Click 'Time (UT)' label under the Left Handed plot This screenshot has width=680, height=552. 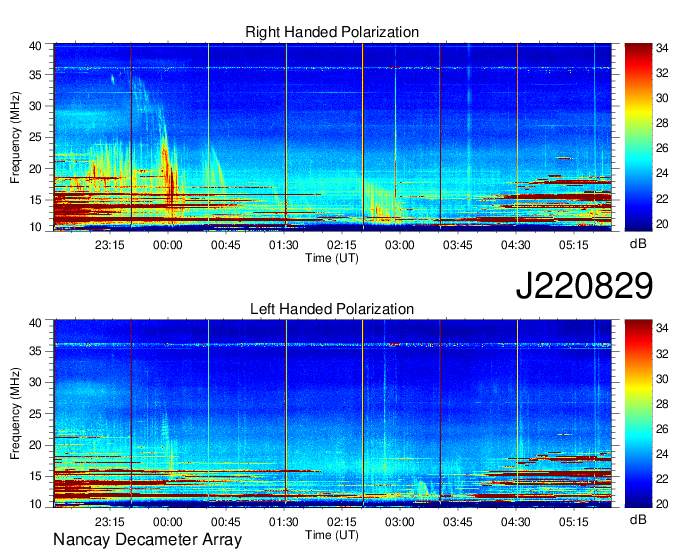click(332, 535)
